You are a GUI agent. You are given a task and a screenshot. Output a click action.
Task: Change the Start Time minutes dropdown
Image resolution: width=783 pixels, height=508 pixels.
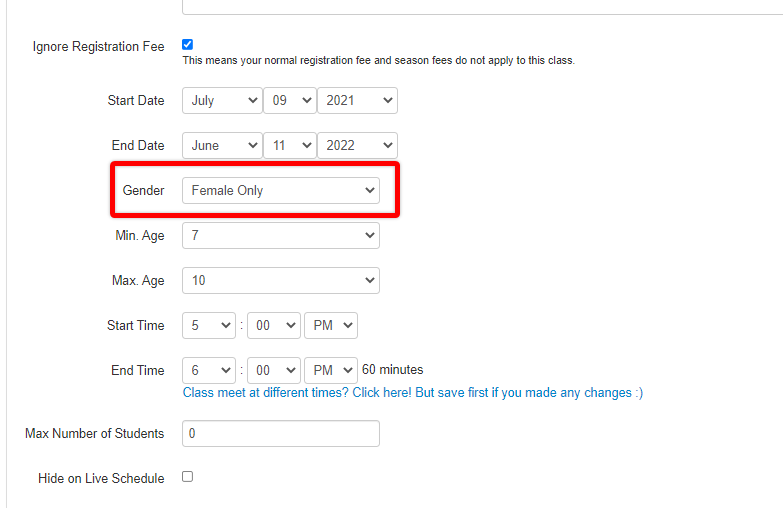[x=274, y=325]
